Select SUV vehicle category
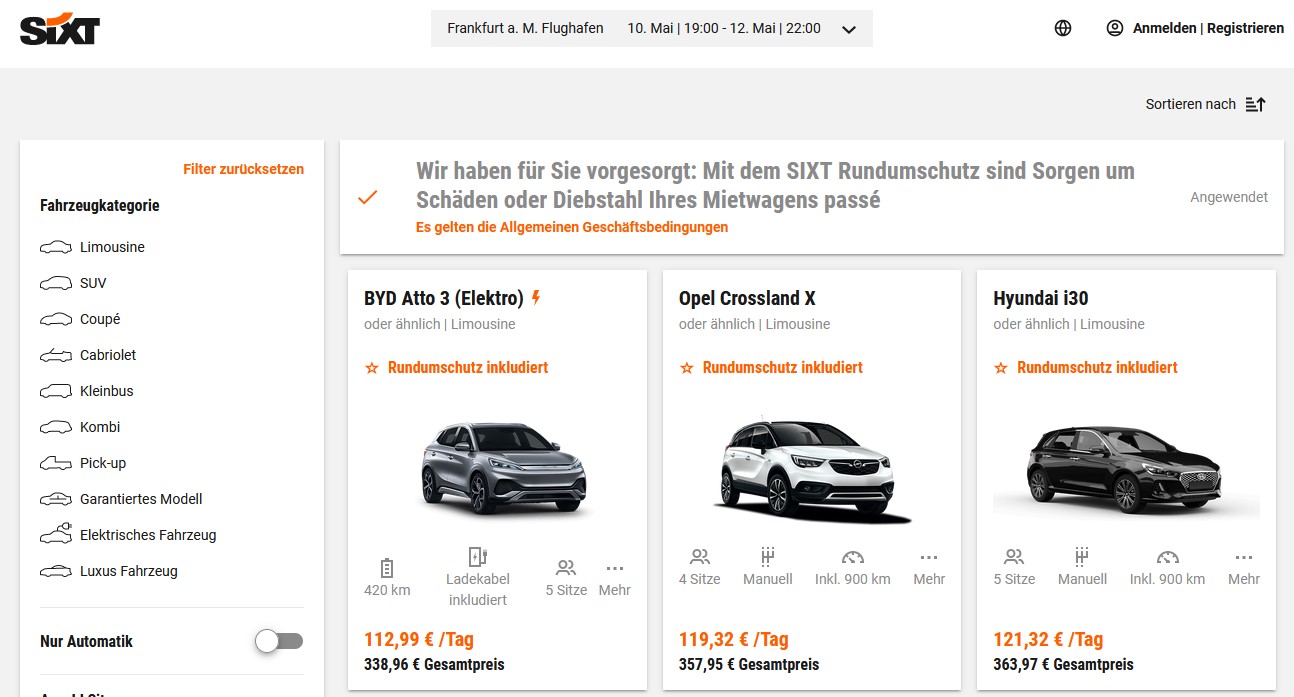 [72, 283]
